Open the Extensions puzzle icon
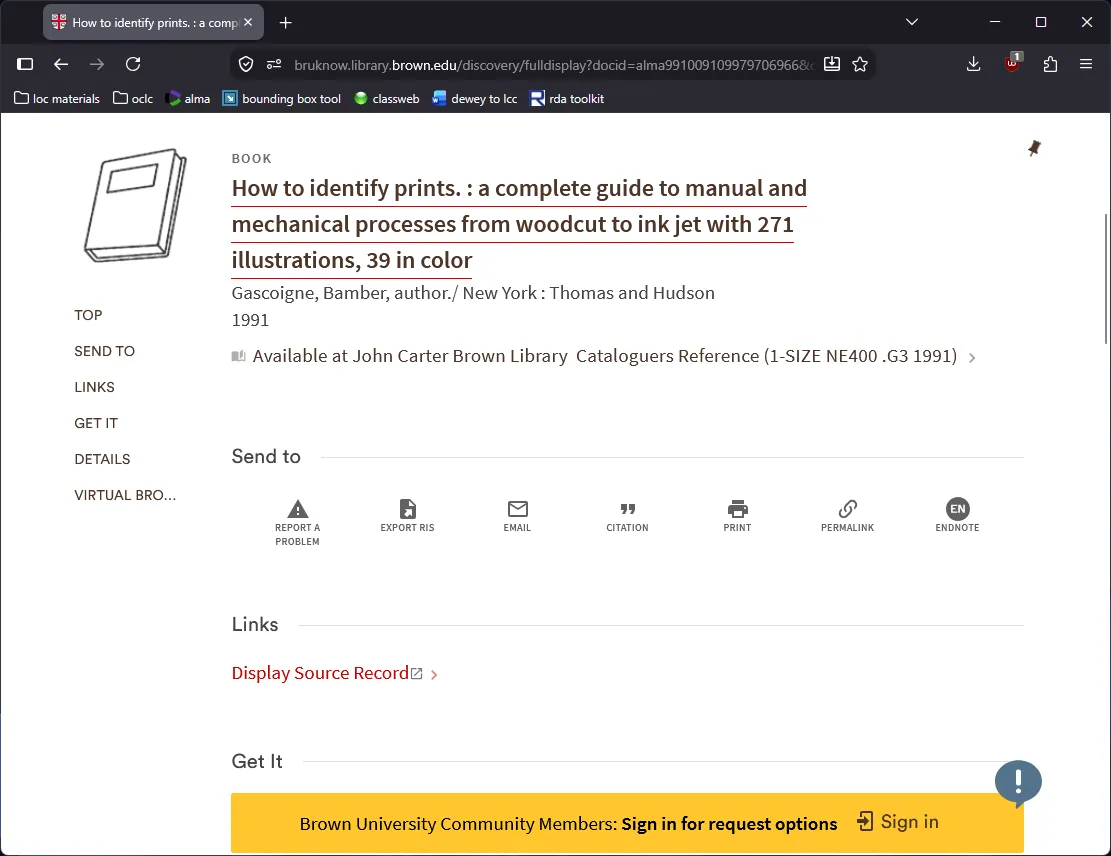Screen dimensions: 1111x856 (x=1050, y=64)
